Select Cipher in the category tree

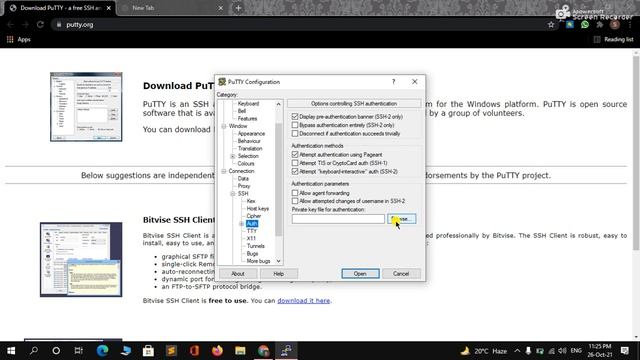tap(253, 216)
